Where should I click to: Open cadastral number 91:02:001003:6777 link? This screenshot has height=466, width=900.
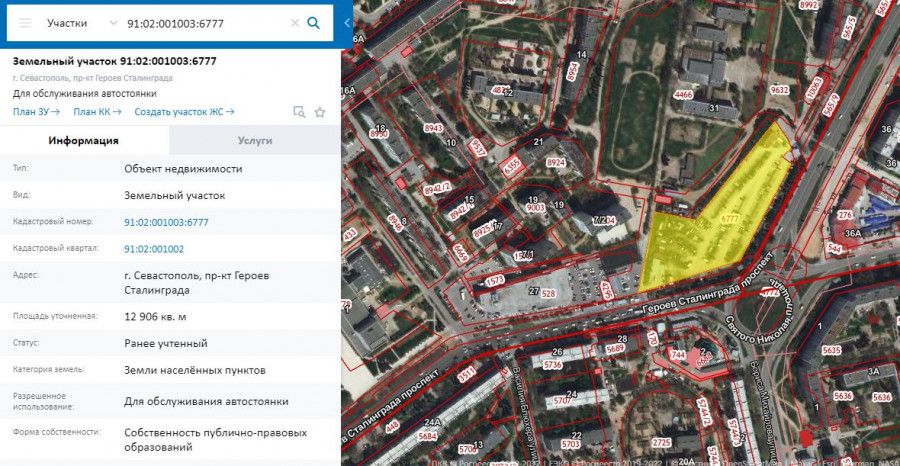[166, 222]
